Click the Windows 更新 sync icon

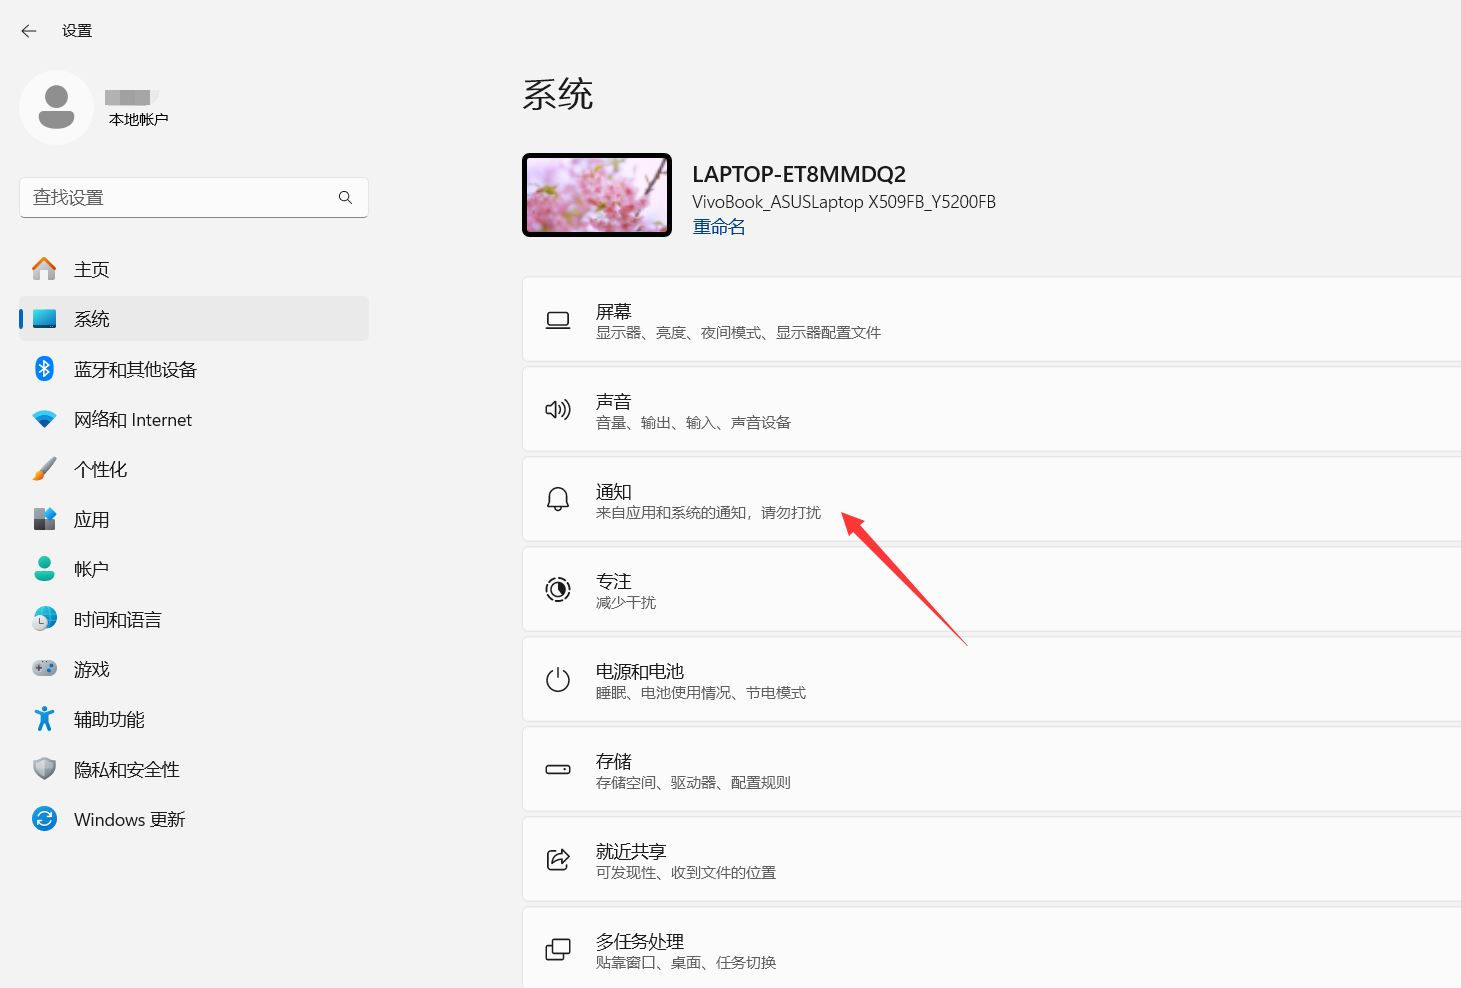[44, 819]
